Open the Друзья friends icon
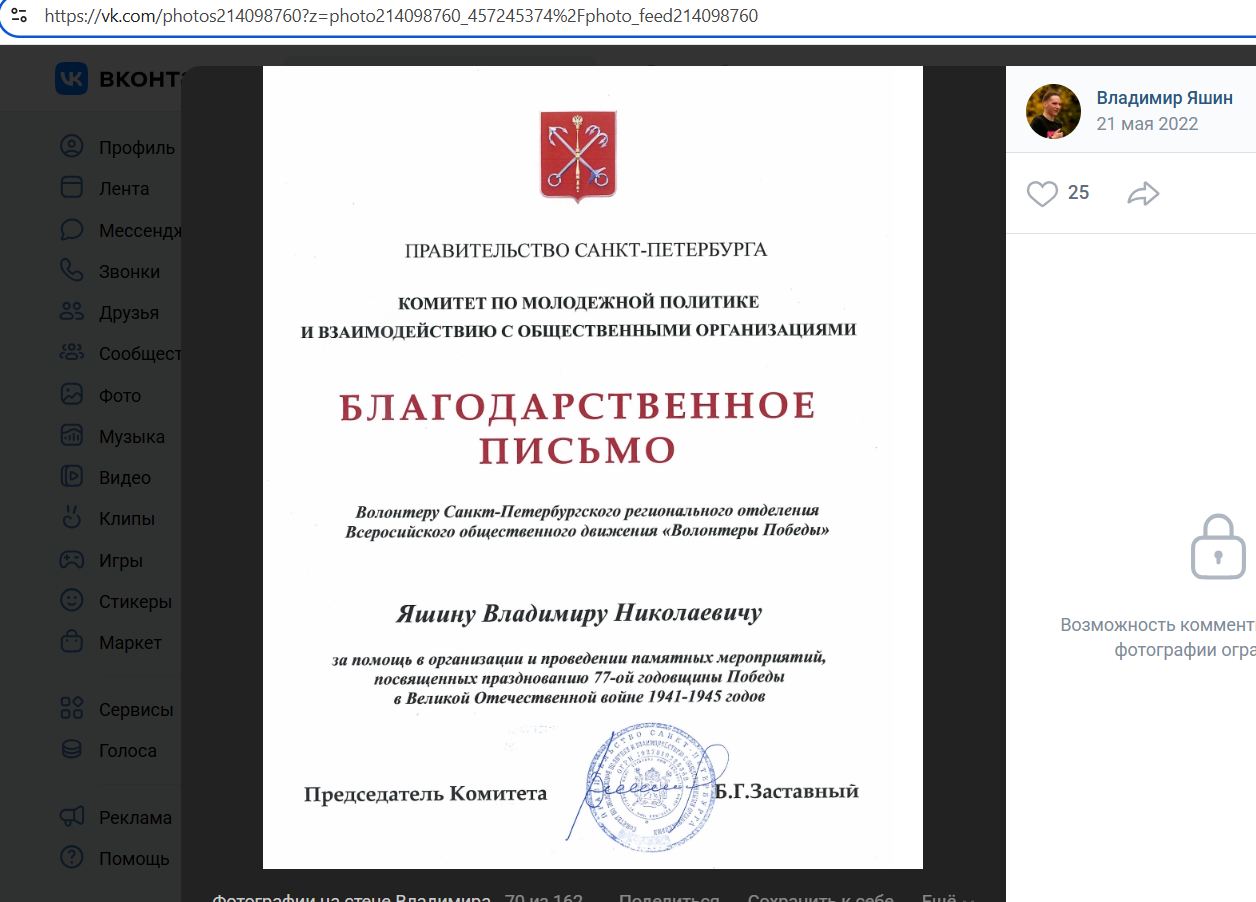1256x902 pixels. click(x=72, y=312)
